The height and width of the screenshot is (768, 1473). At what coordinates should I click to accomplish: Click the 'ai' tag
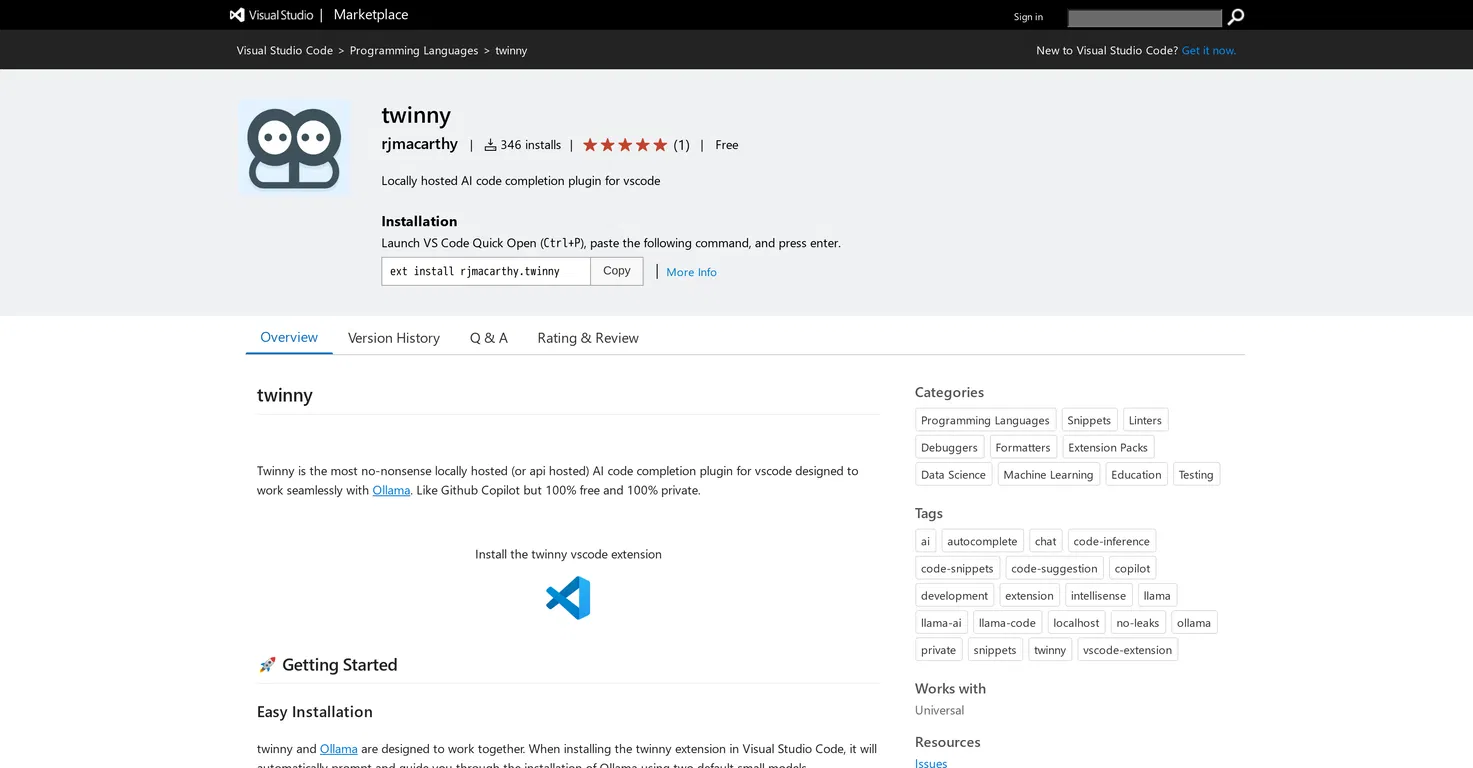click(925, 541)
